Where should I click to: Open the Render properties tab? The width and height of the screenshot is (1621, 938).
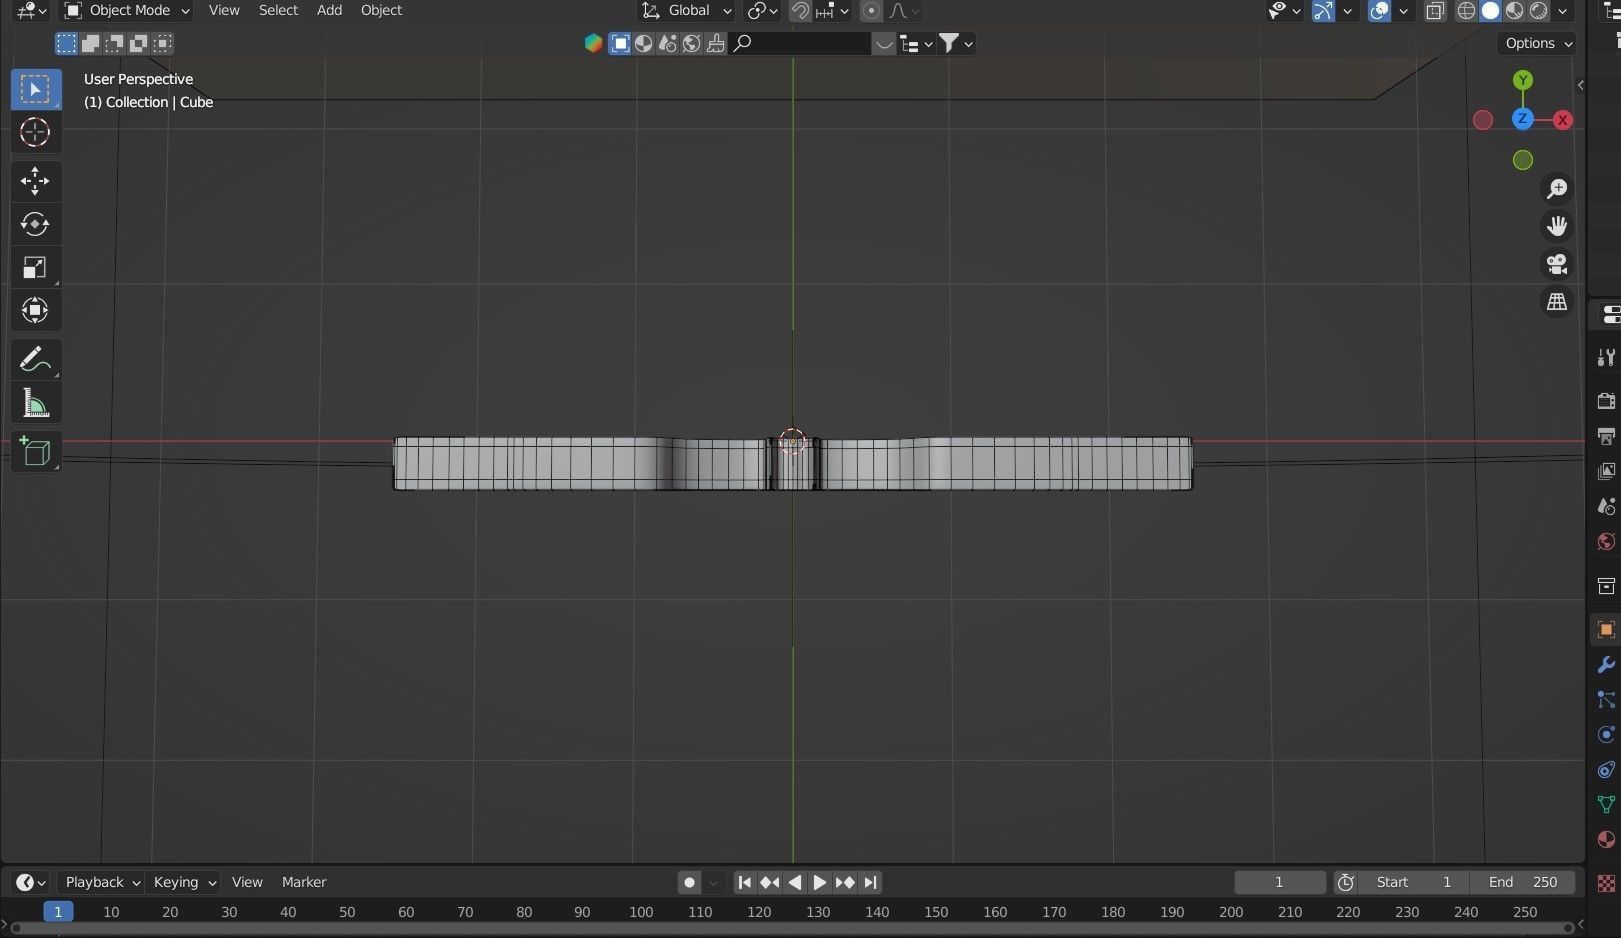click(1606, 400)
